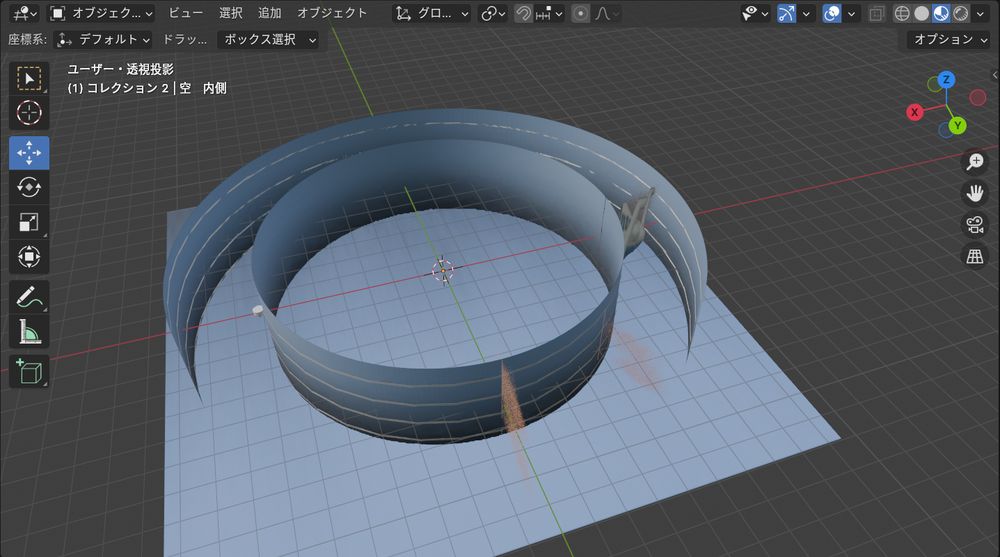
Task: Click the 座標系: label
Action: [27, 40]
